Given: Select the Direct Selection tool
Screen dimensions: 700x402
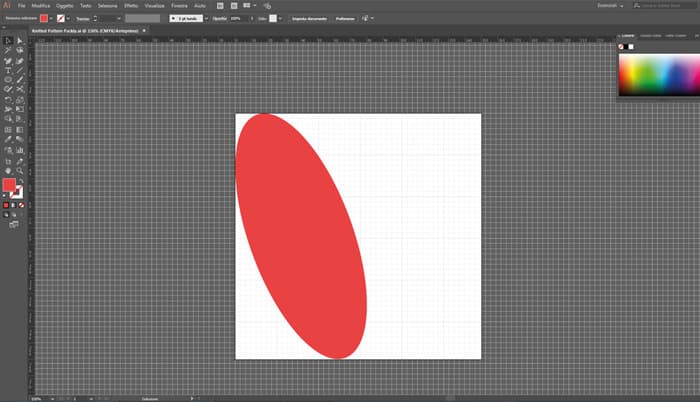Looking at the screenshot, I should tap(20, 41).
